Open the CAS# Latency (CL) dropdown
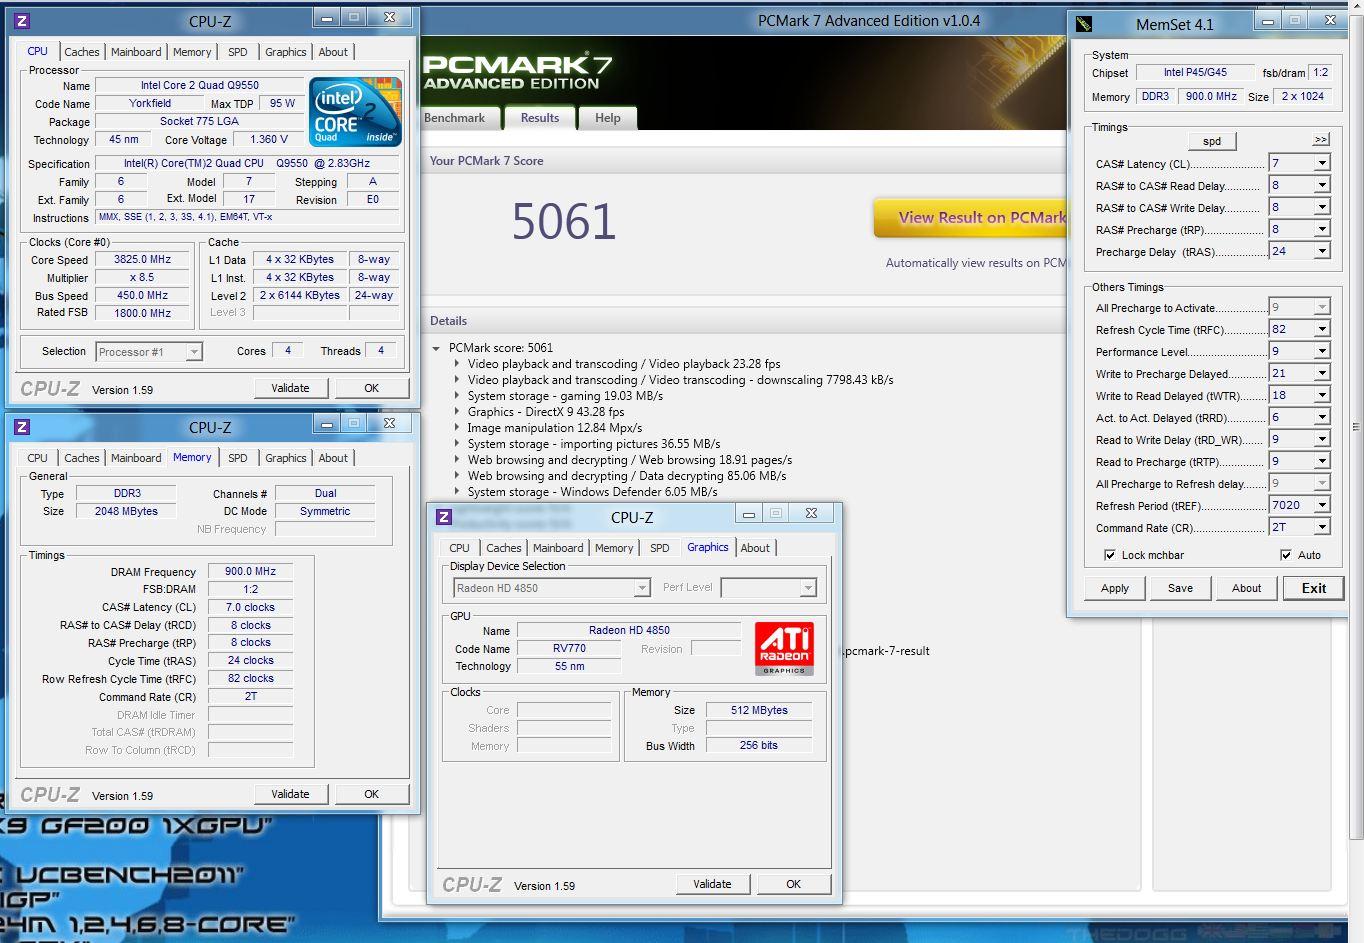 coord(1322,163)
